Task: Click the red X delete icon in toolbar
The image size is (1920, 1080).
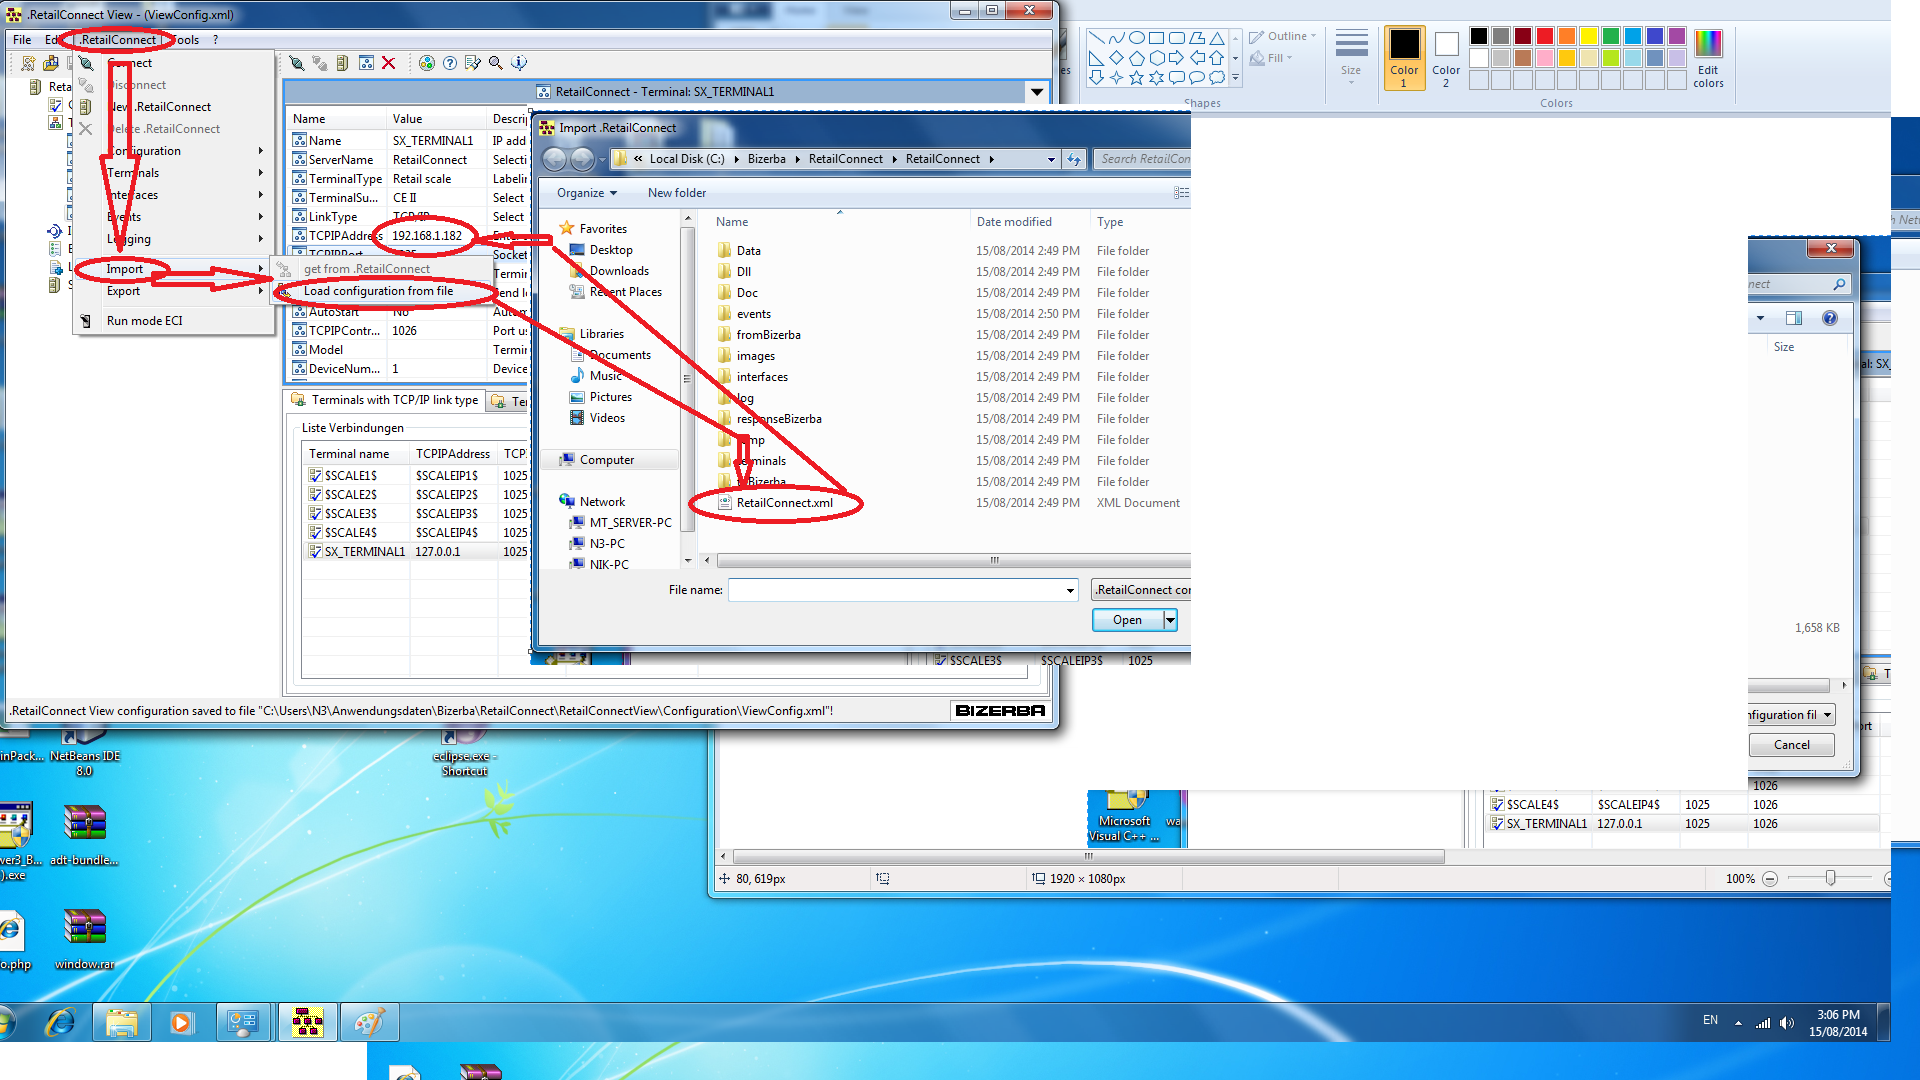Action: [x=389, y=63]
